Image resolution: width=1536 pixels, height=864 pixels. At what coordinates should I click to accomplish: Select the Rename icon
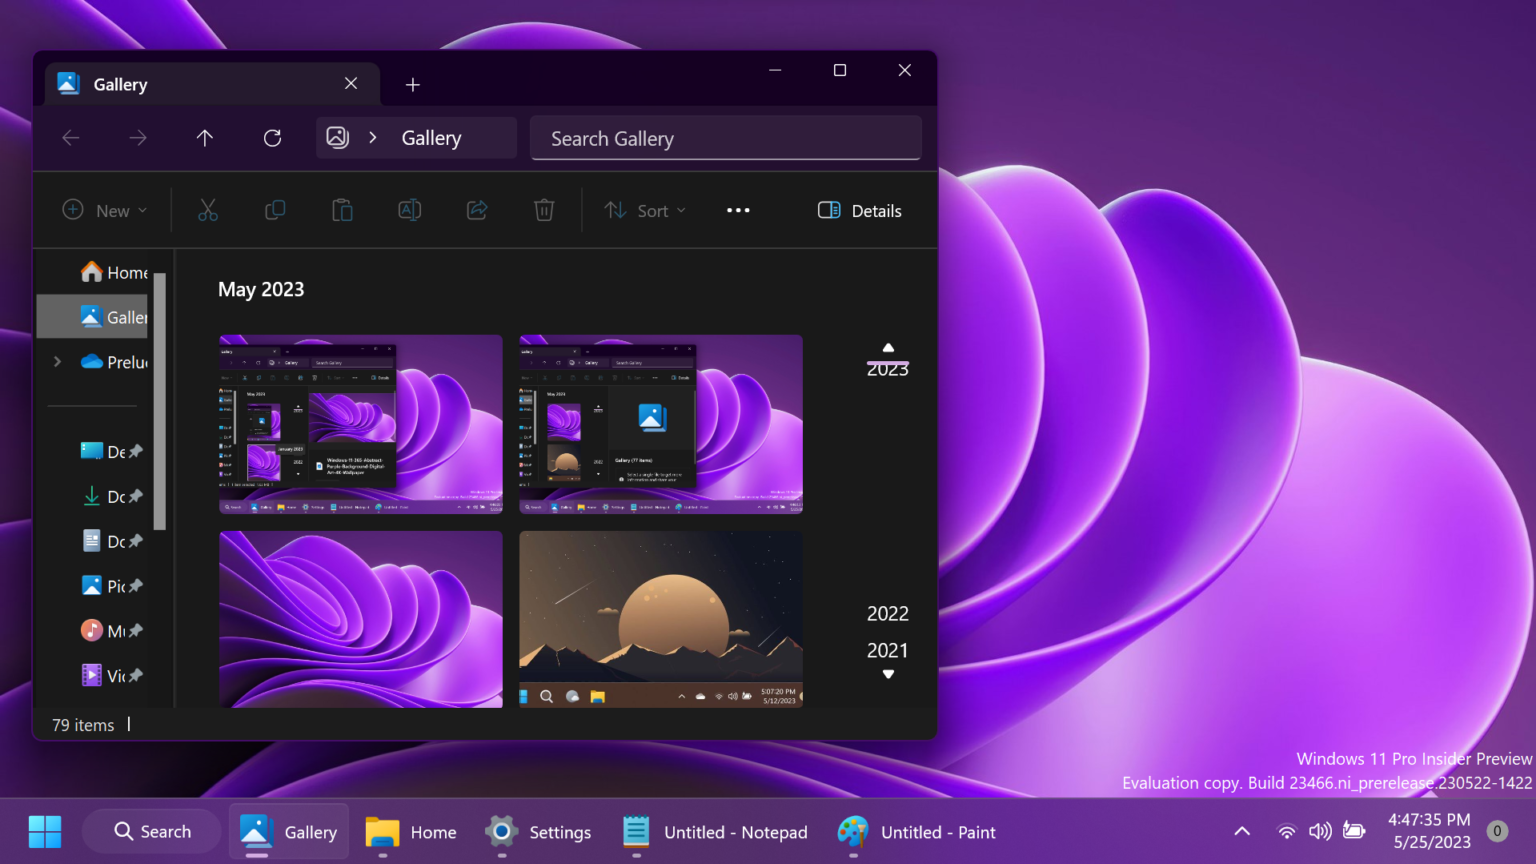point(409,210)
